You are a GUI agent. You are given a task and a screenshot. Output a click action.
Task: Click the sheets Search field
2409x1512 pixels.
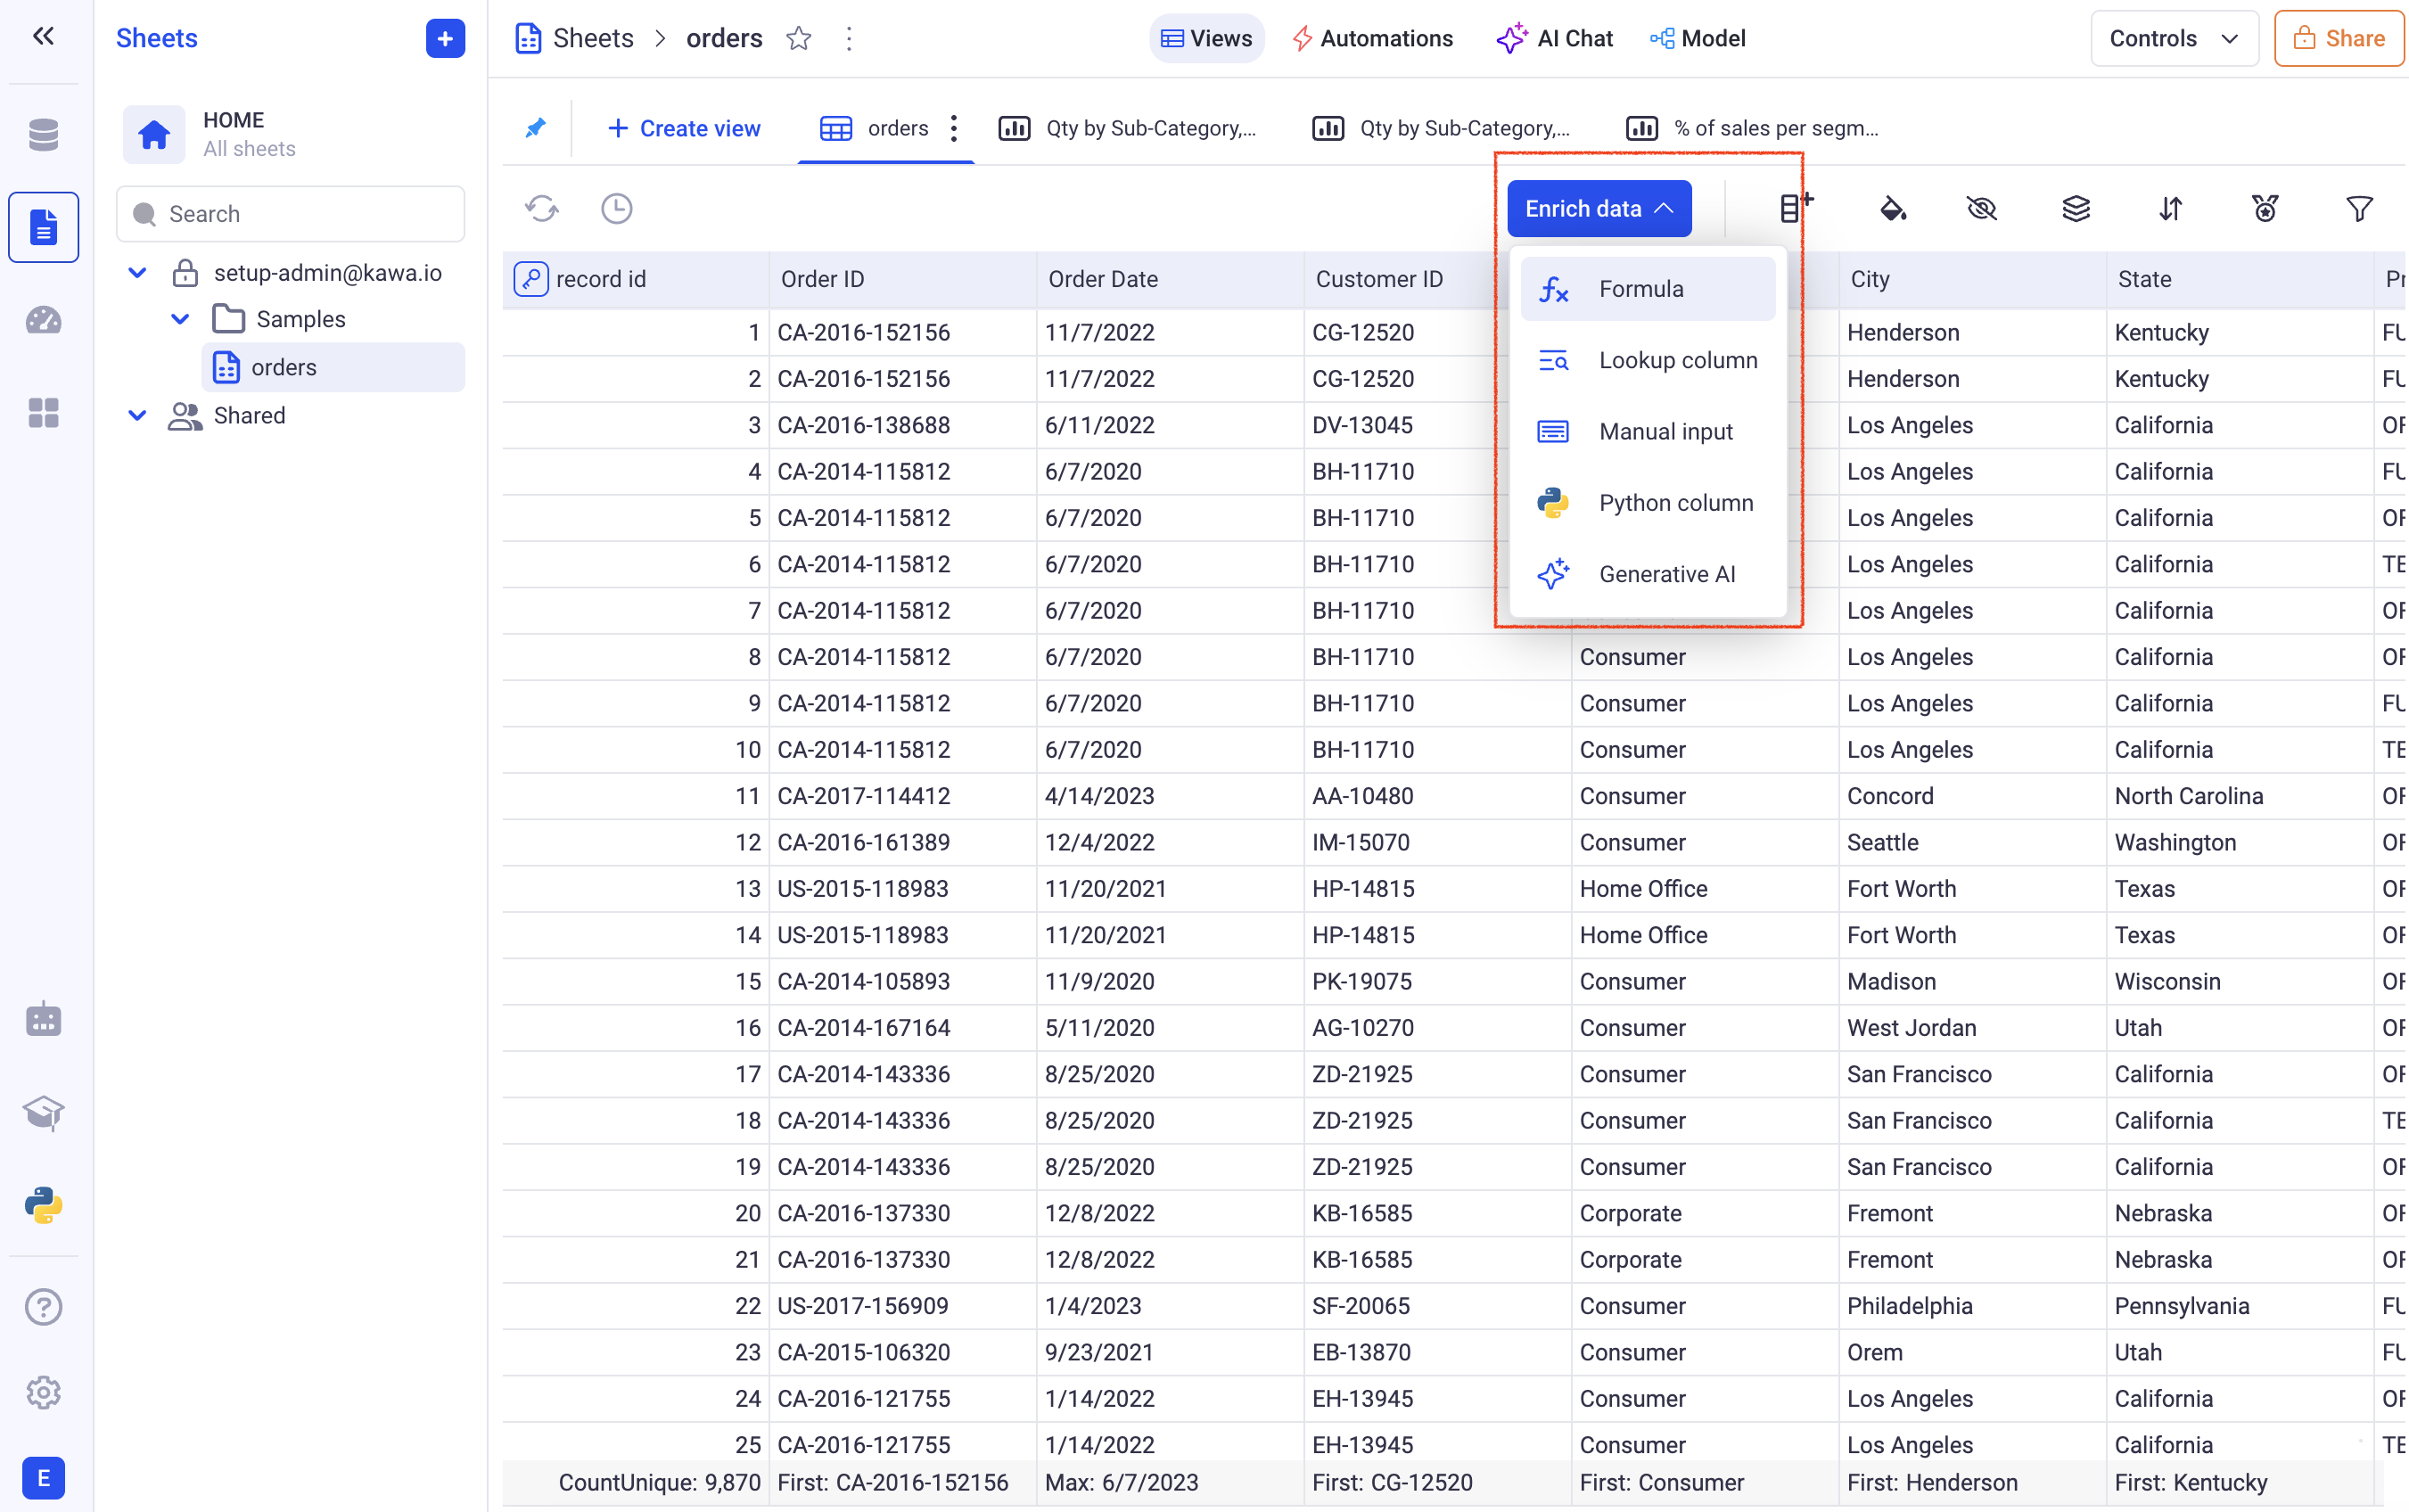coord(291,214)
